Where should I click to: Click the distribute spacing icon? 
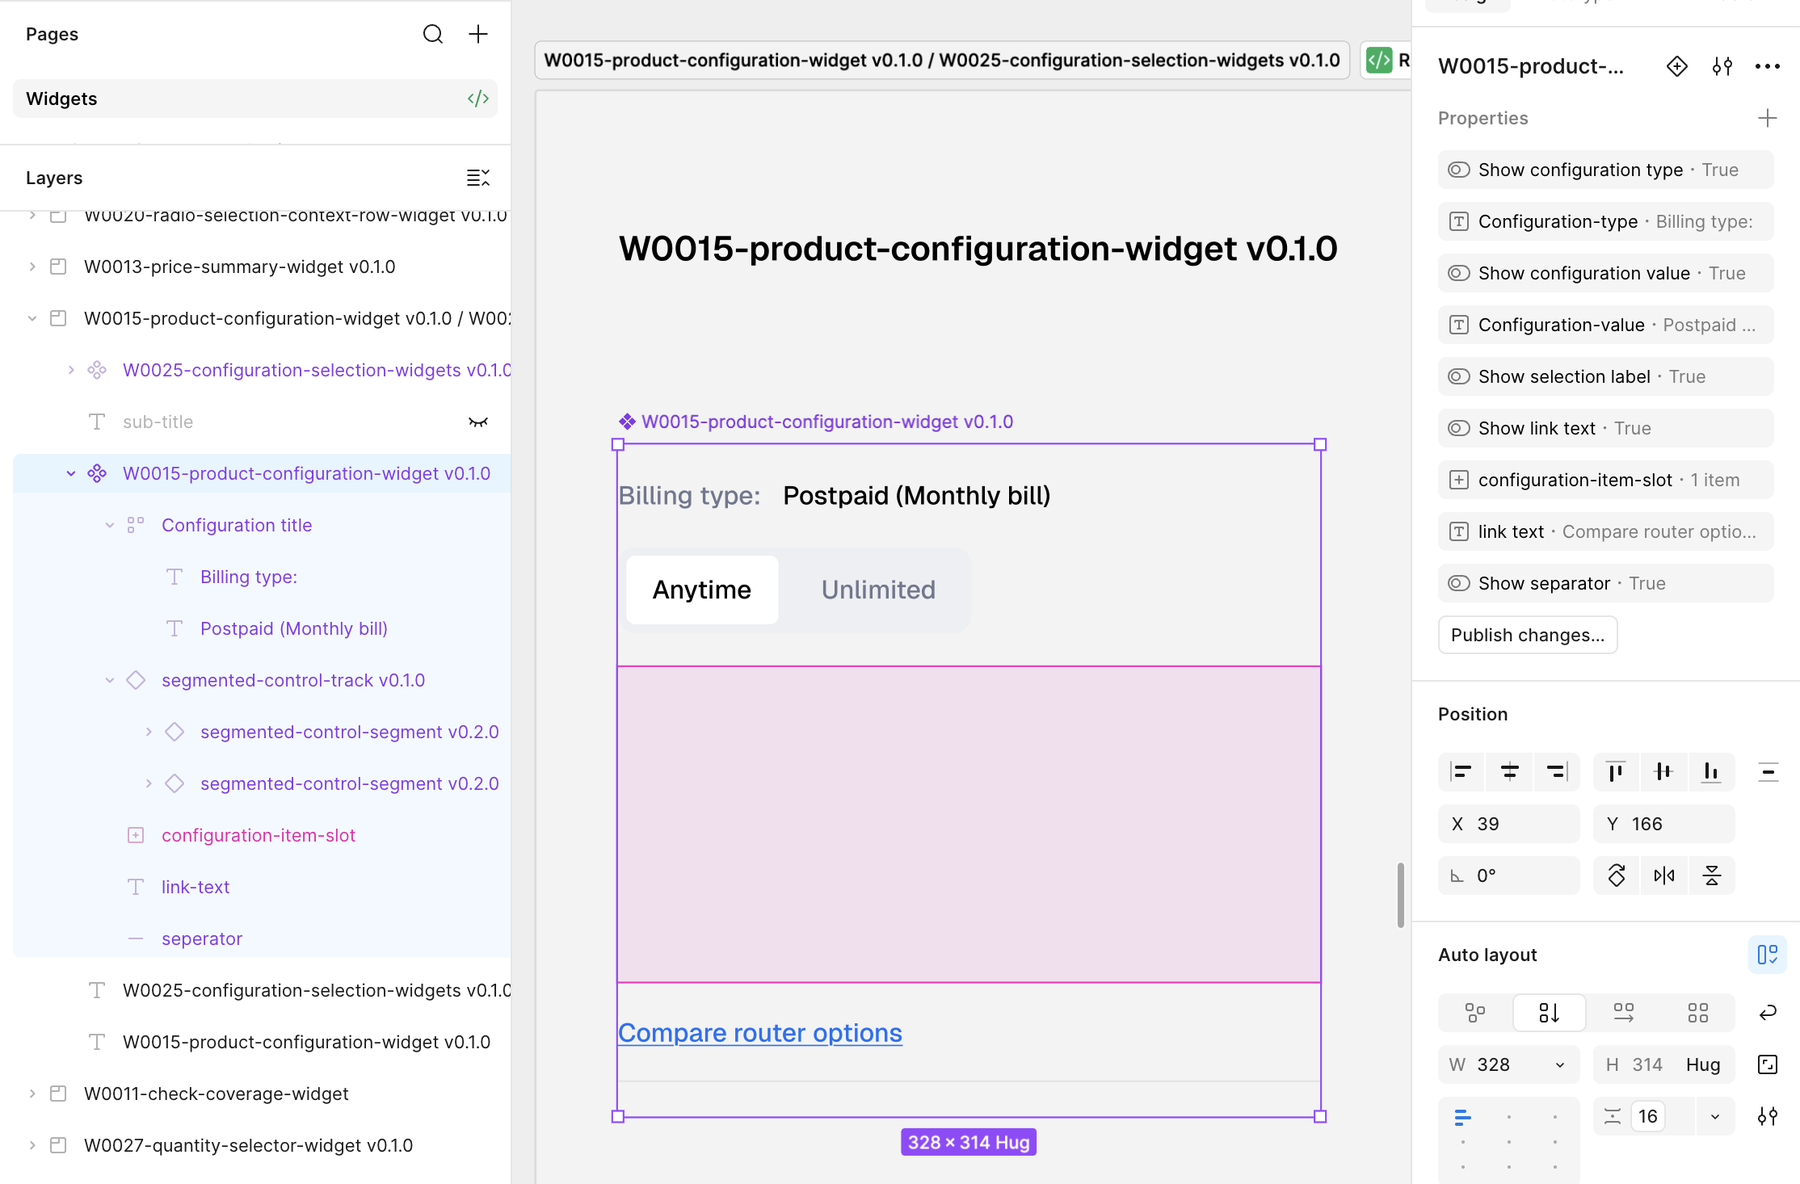[x=1768, y=771]
